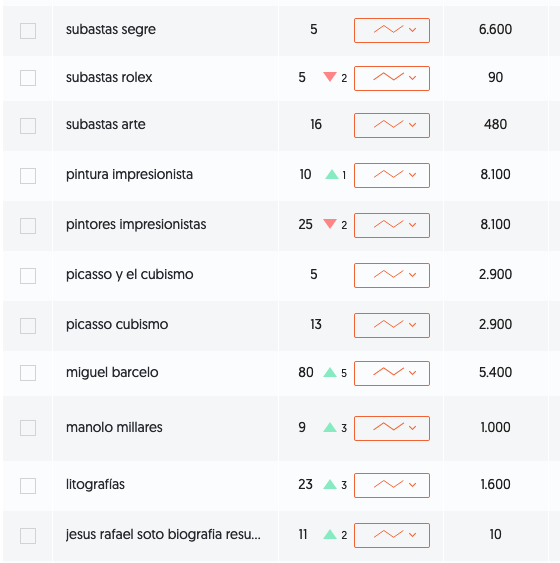Click the pintura impresionista keyword

[x=129, y=175]
